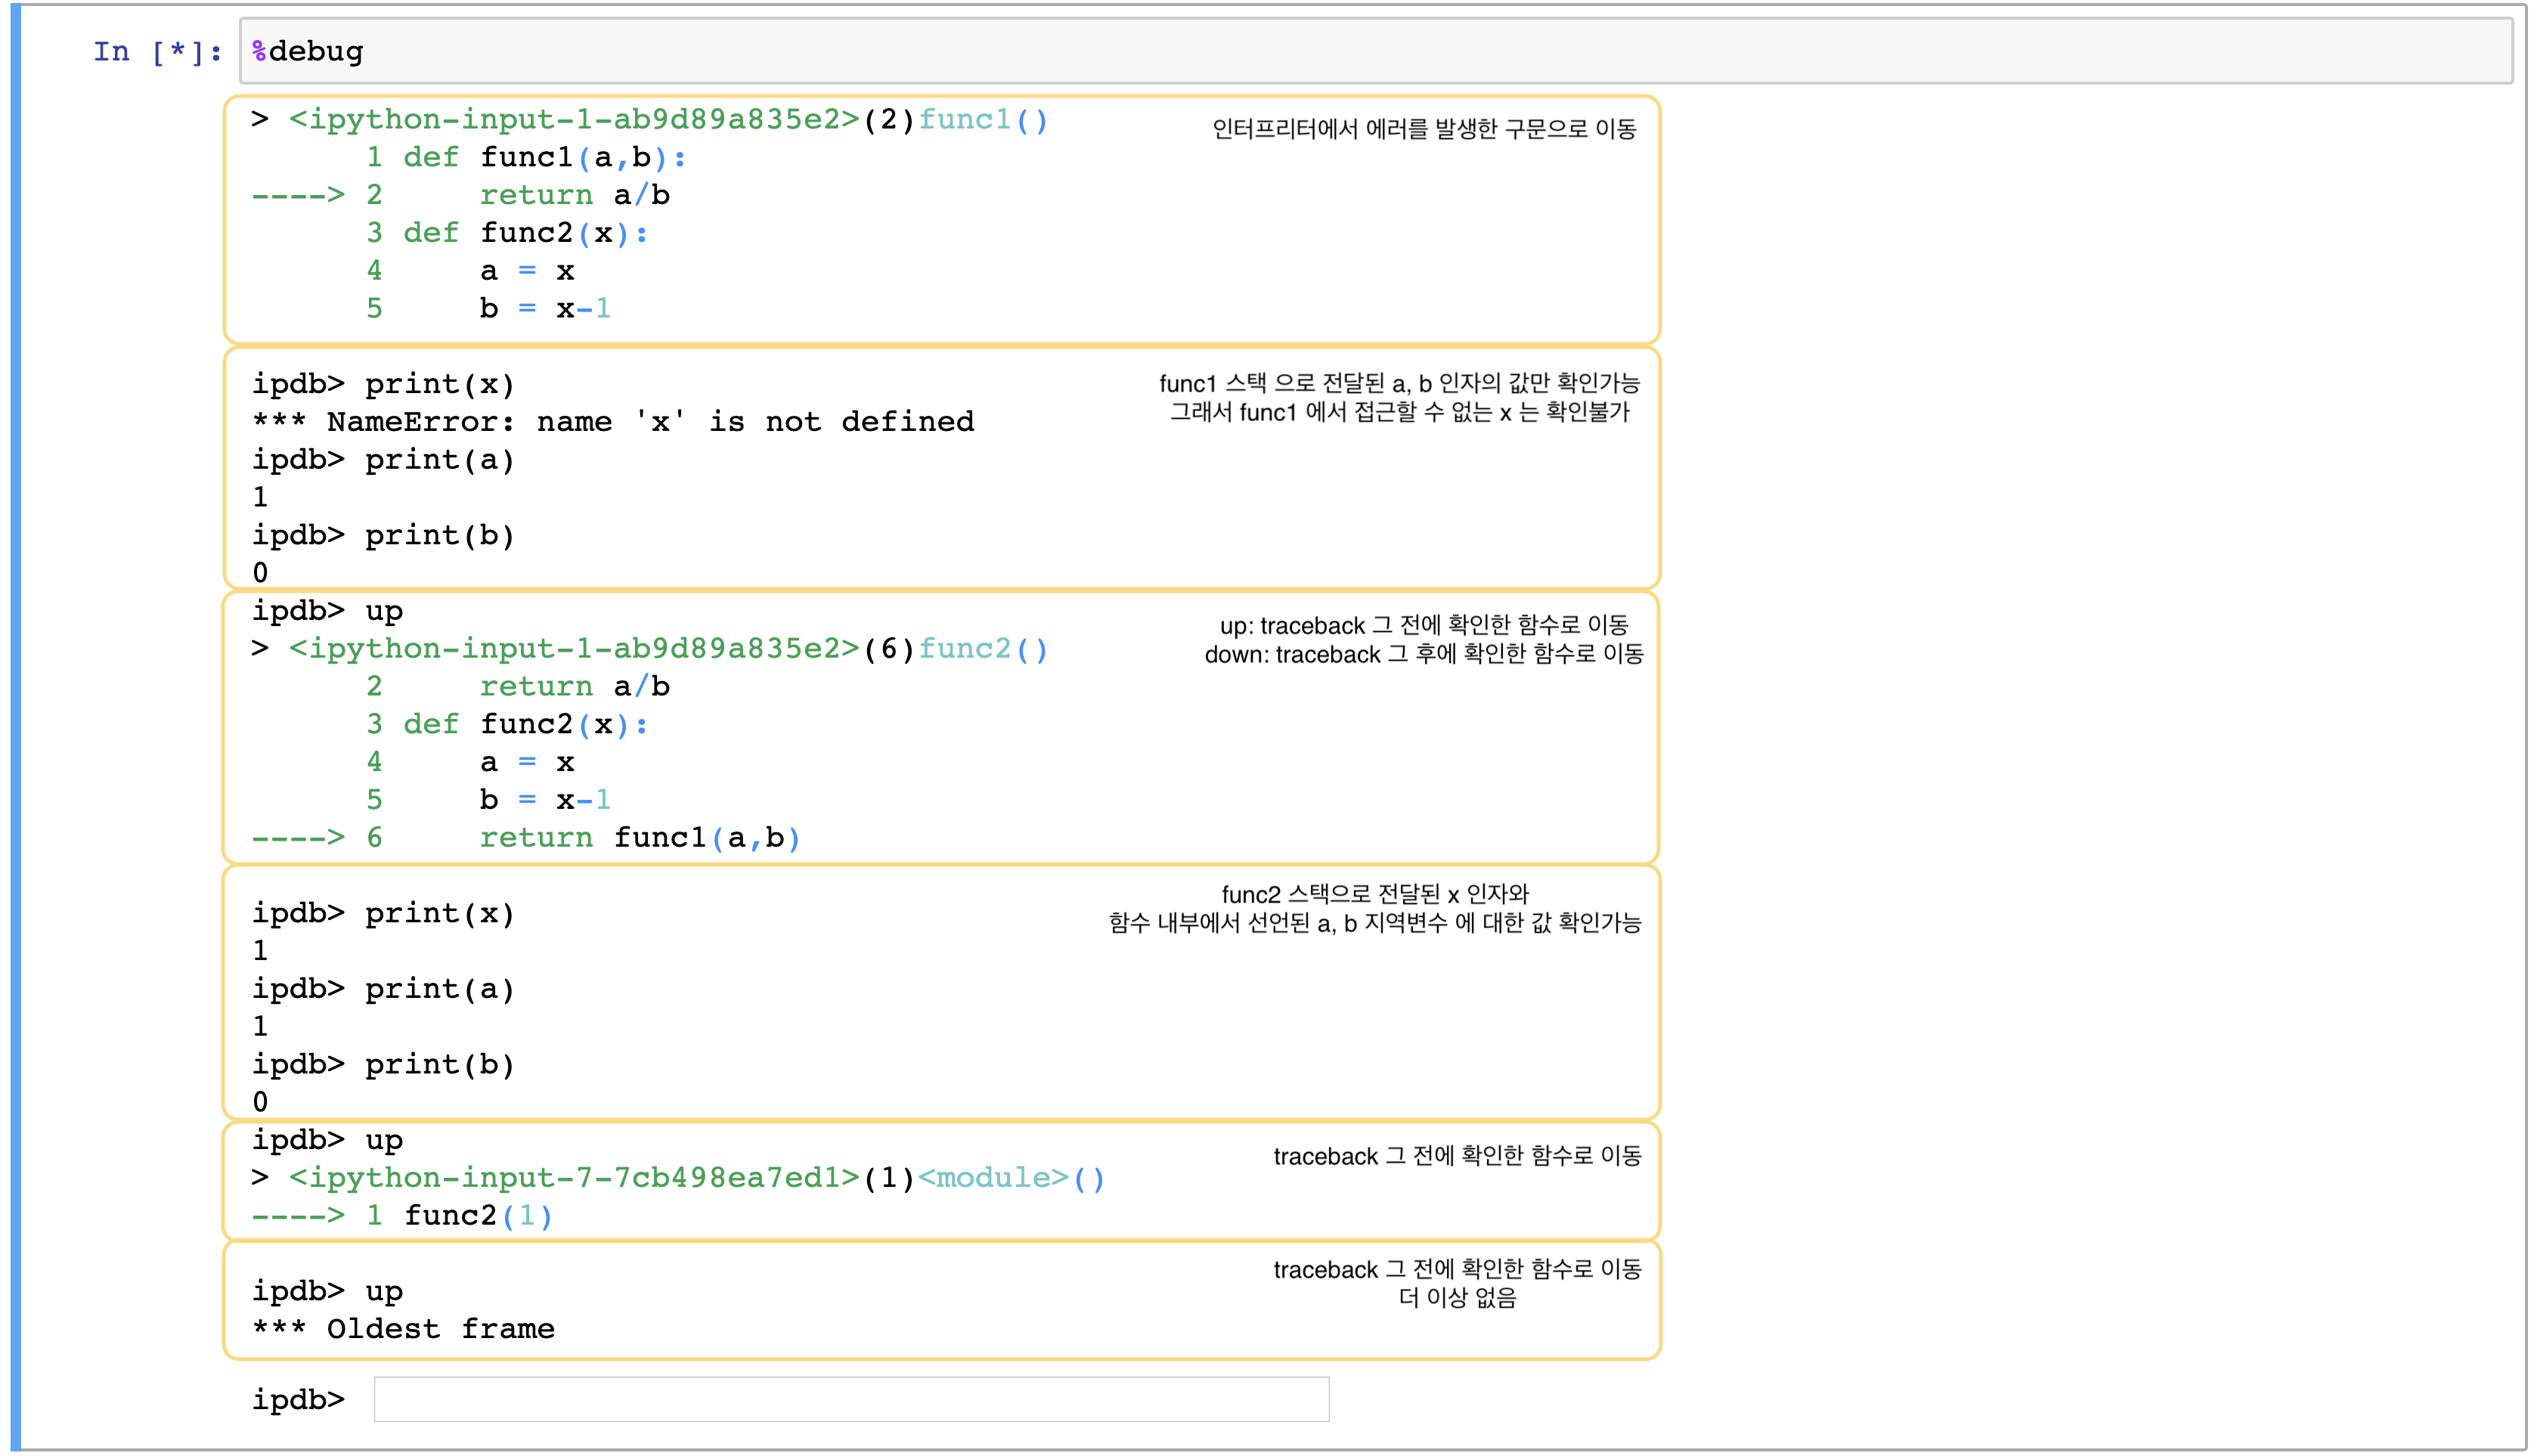Click the 'return func1(a,b)' line
2531x1456 pixels.
pos(639,838)
